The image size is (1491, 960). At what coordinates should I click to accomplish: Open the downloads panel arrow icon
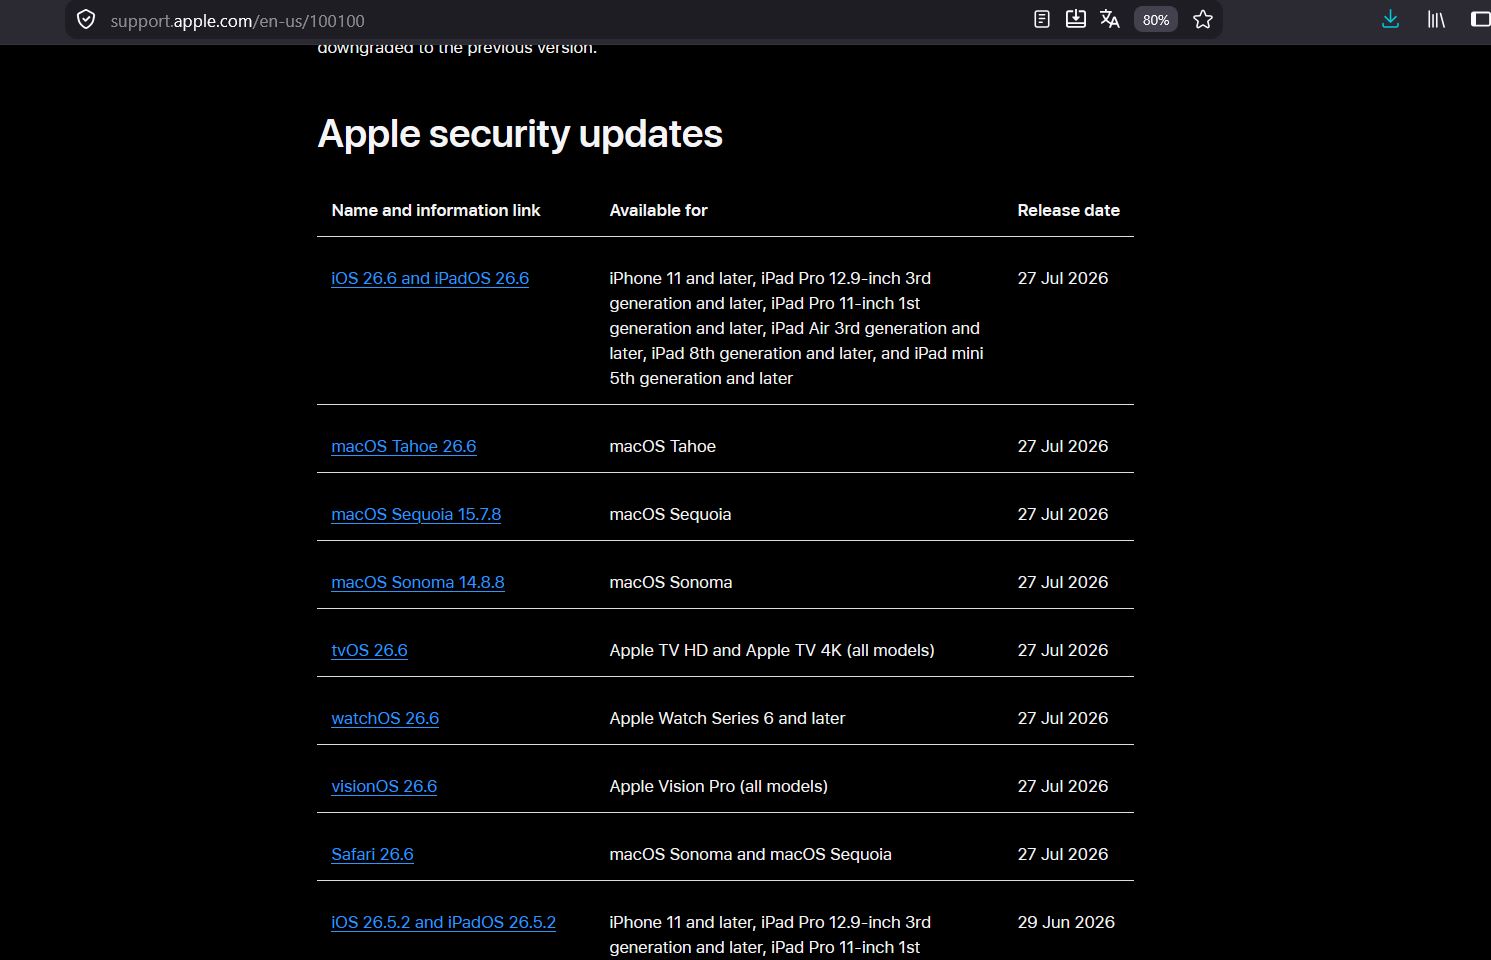point(1390,19)
